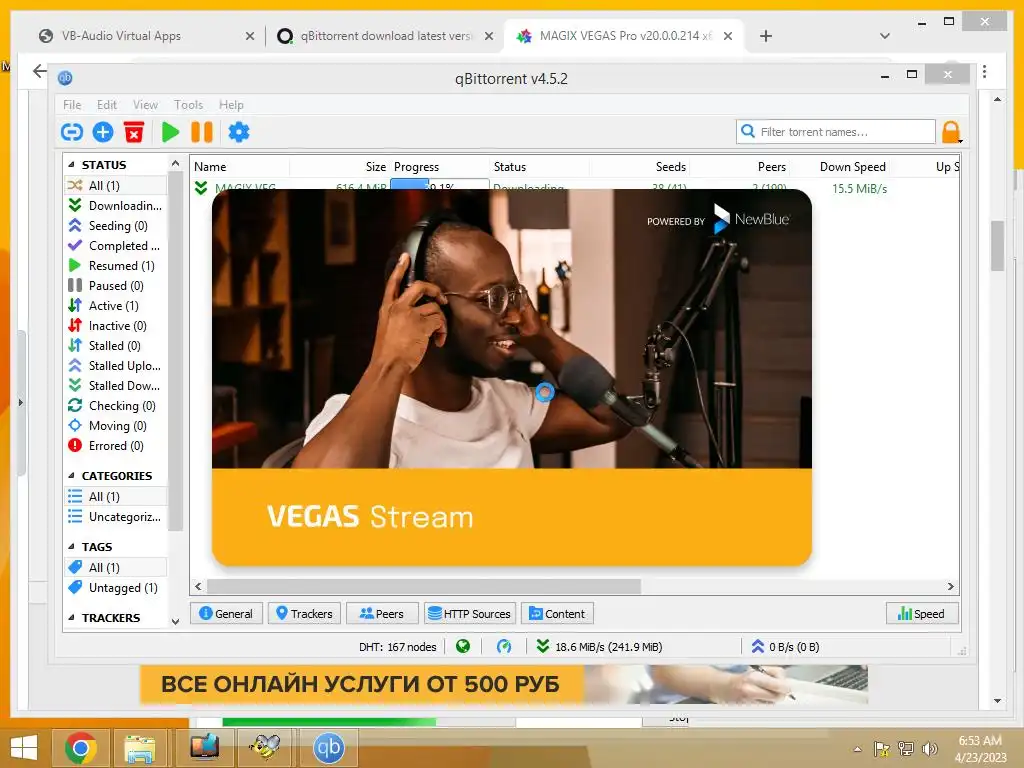Collapse the STATUS section
The width and height of the screenshot is (1024, 768).
pyautogui.click(x=71, y=165)
